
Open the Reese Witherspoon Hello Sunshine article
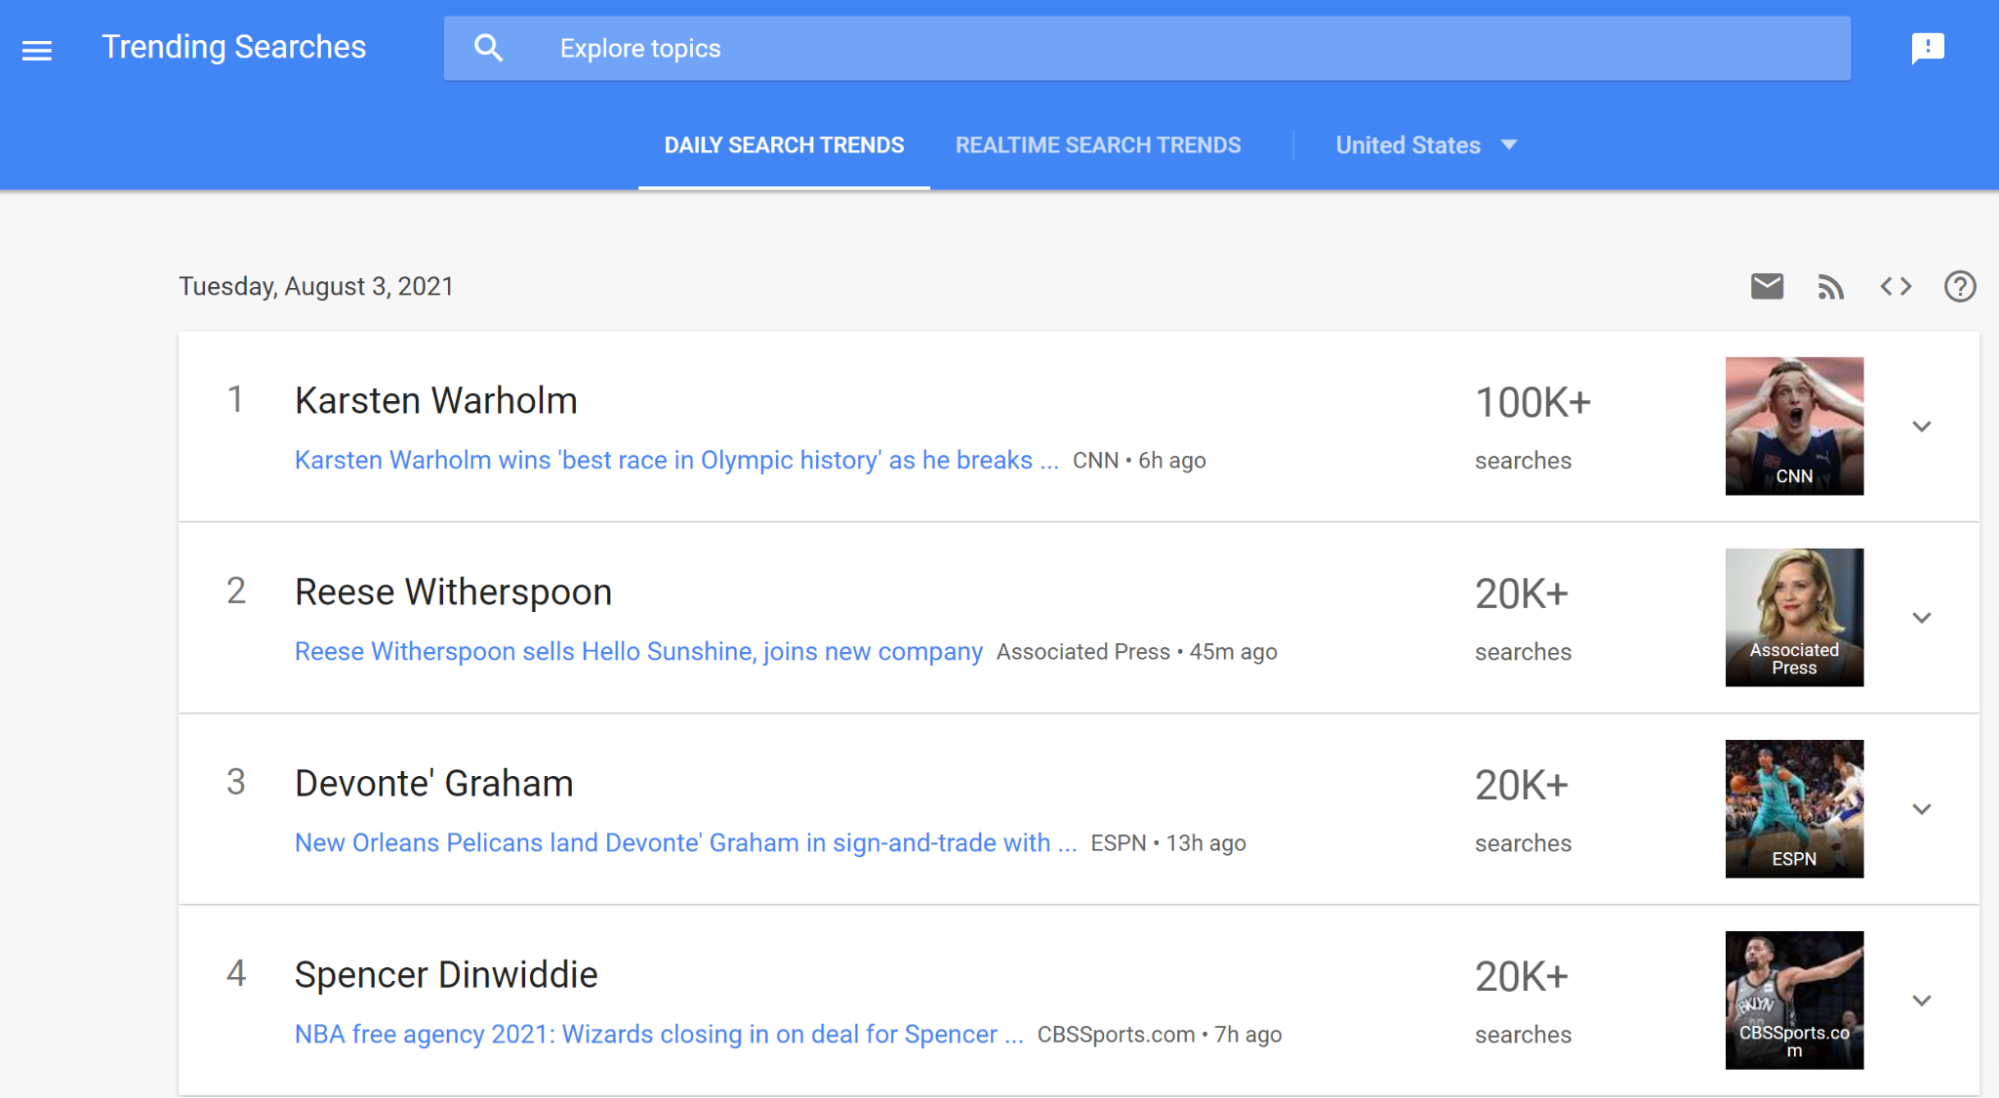coord(638,651)
